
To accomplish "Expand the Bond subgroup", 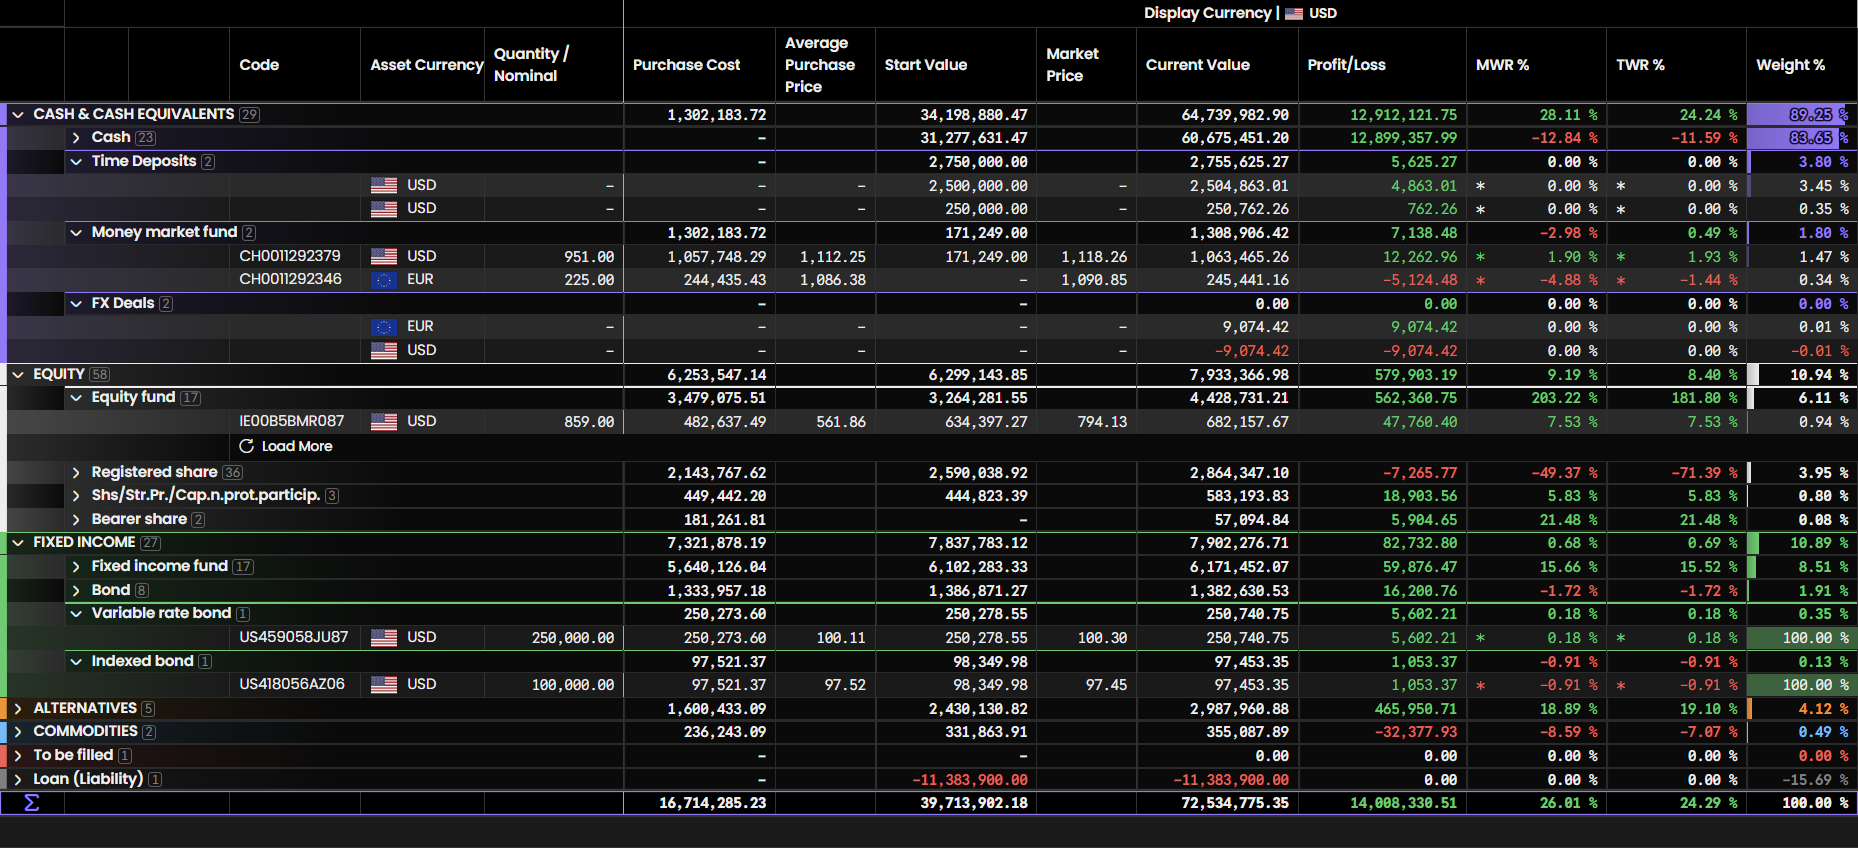I will pyautogui.click(x=76, y=591).
